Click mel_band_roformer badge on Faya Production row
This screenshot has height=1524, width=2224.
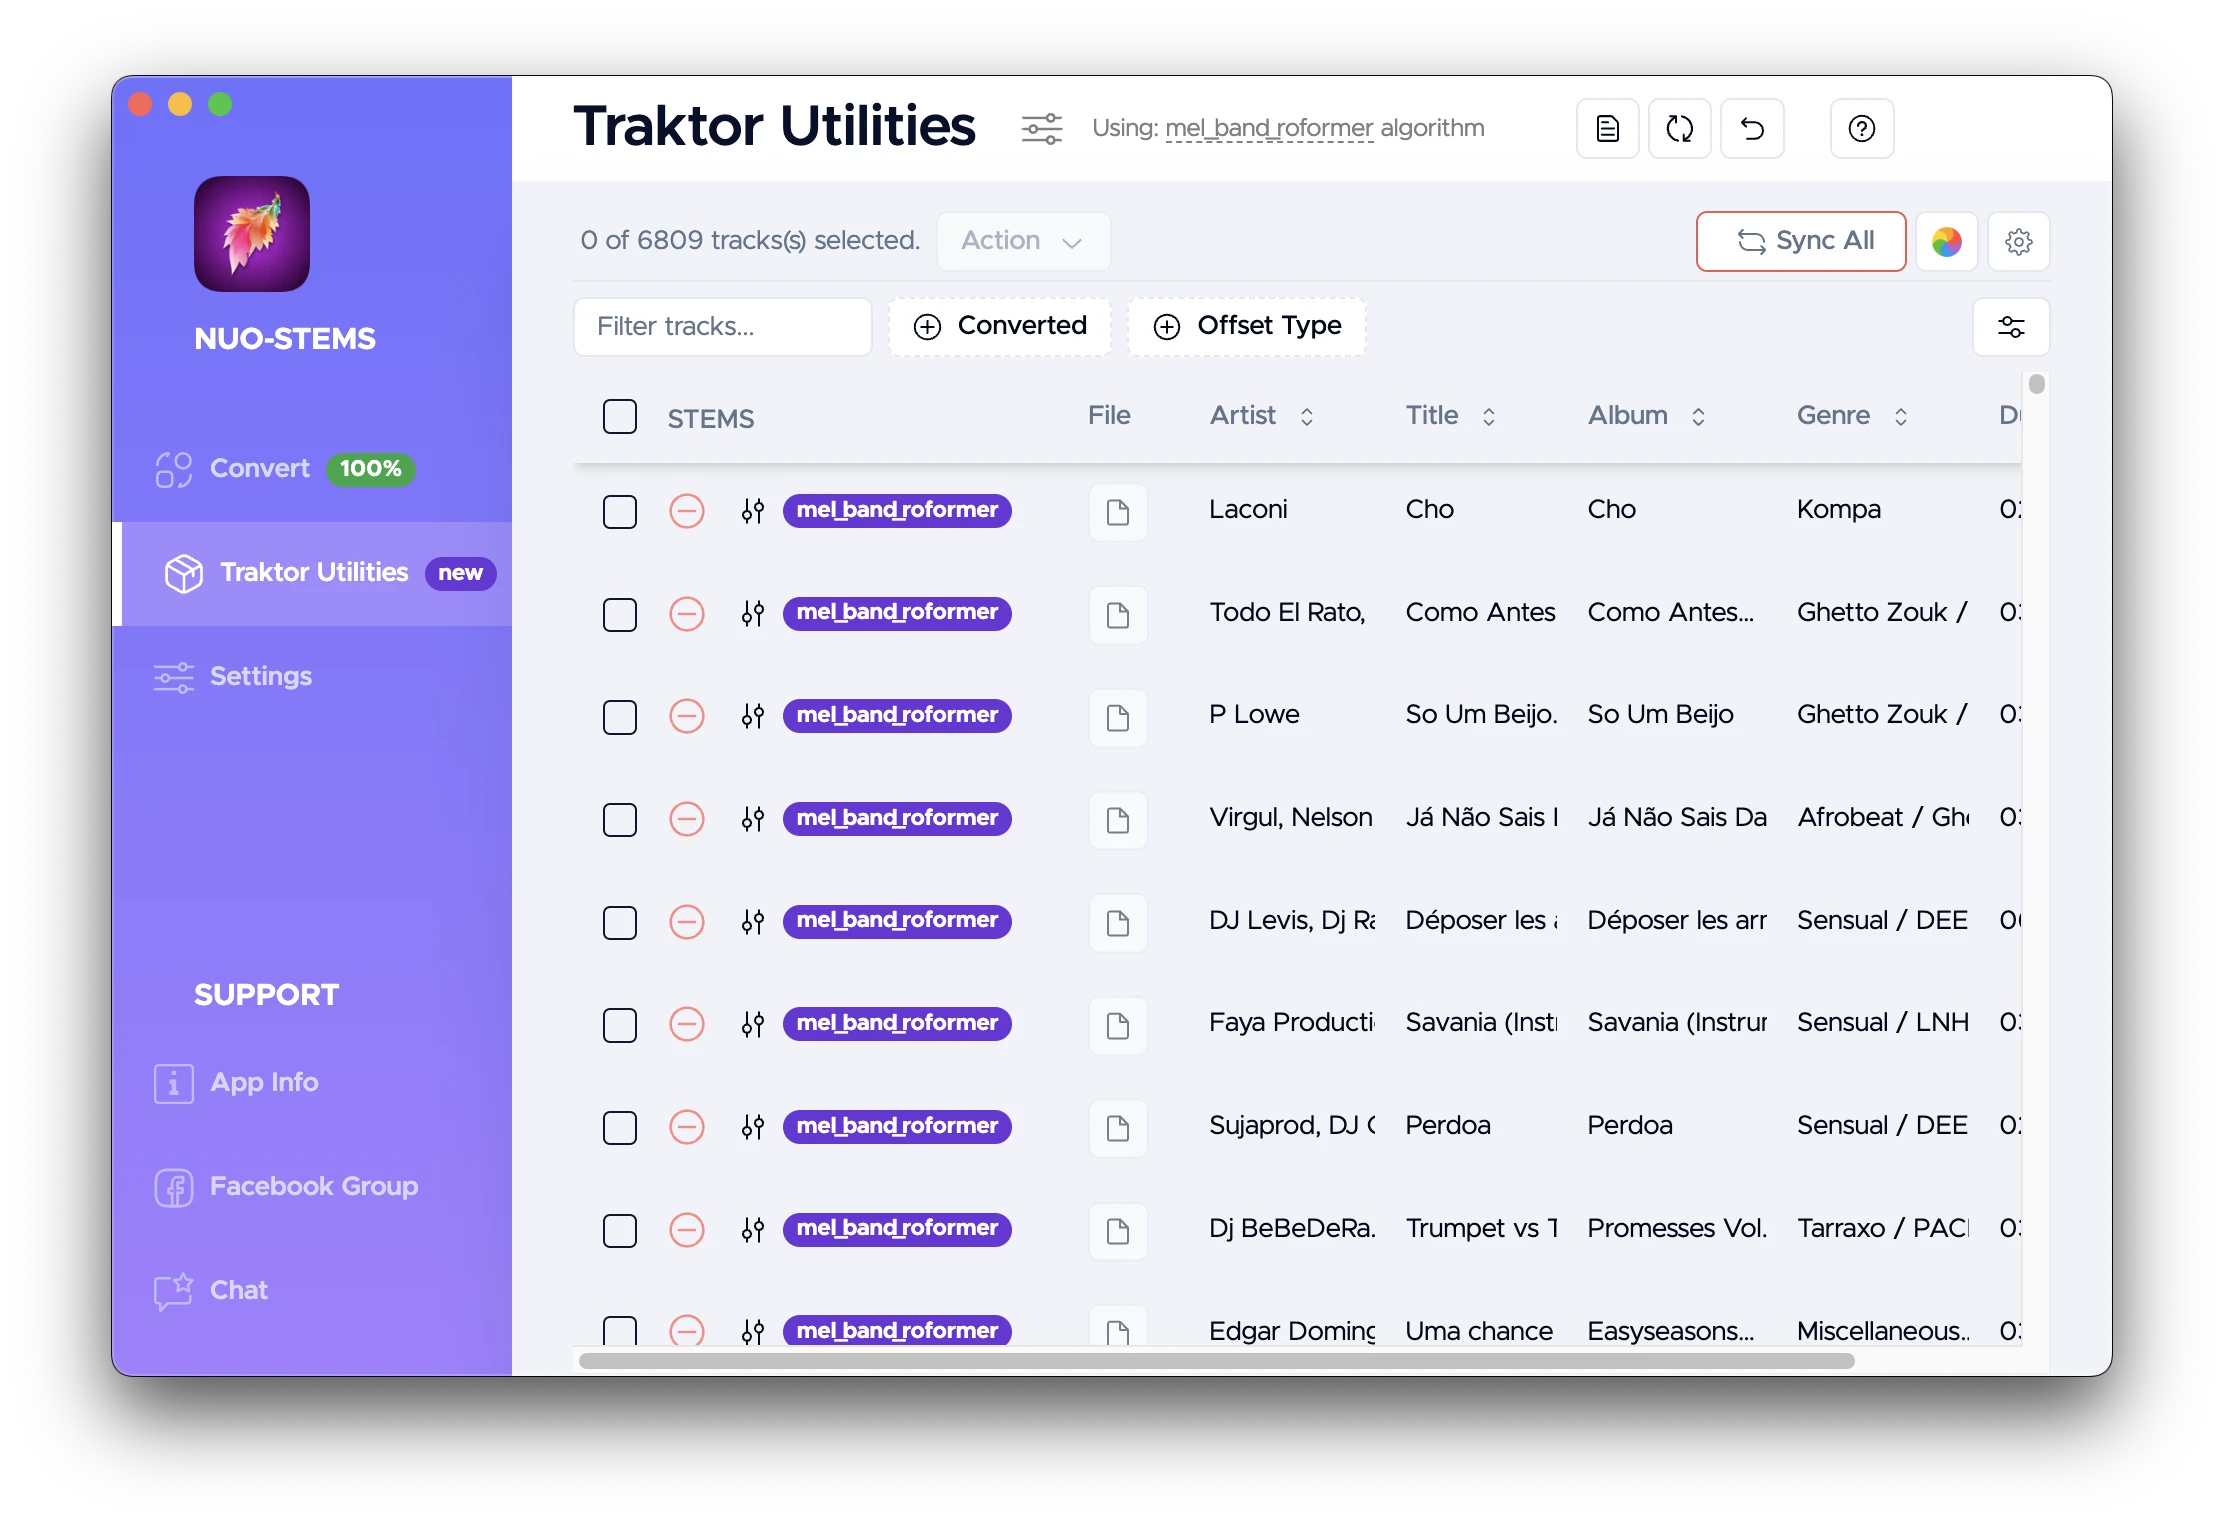pos(896,1023)
